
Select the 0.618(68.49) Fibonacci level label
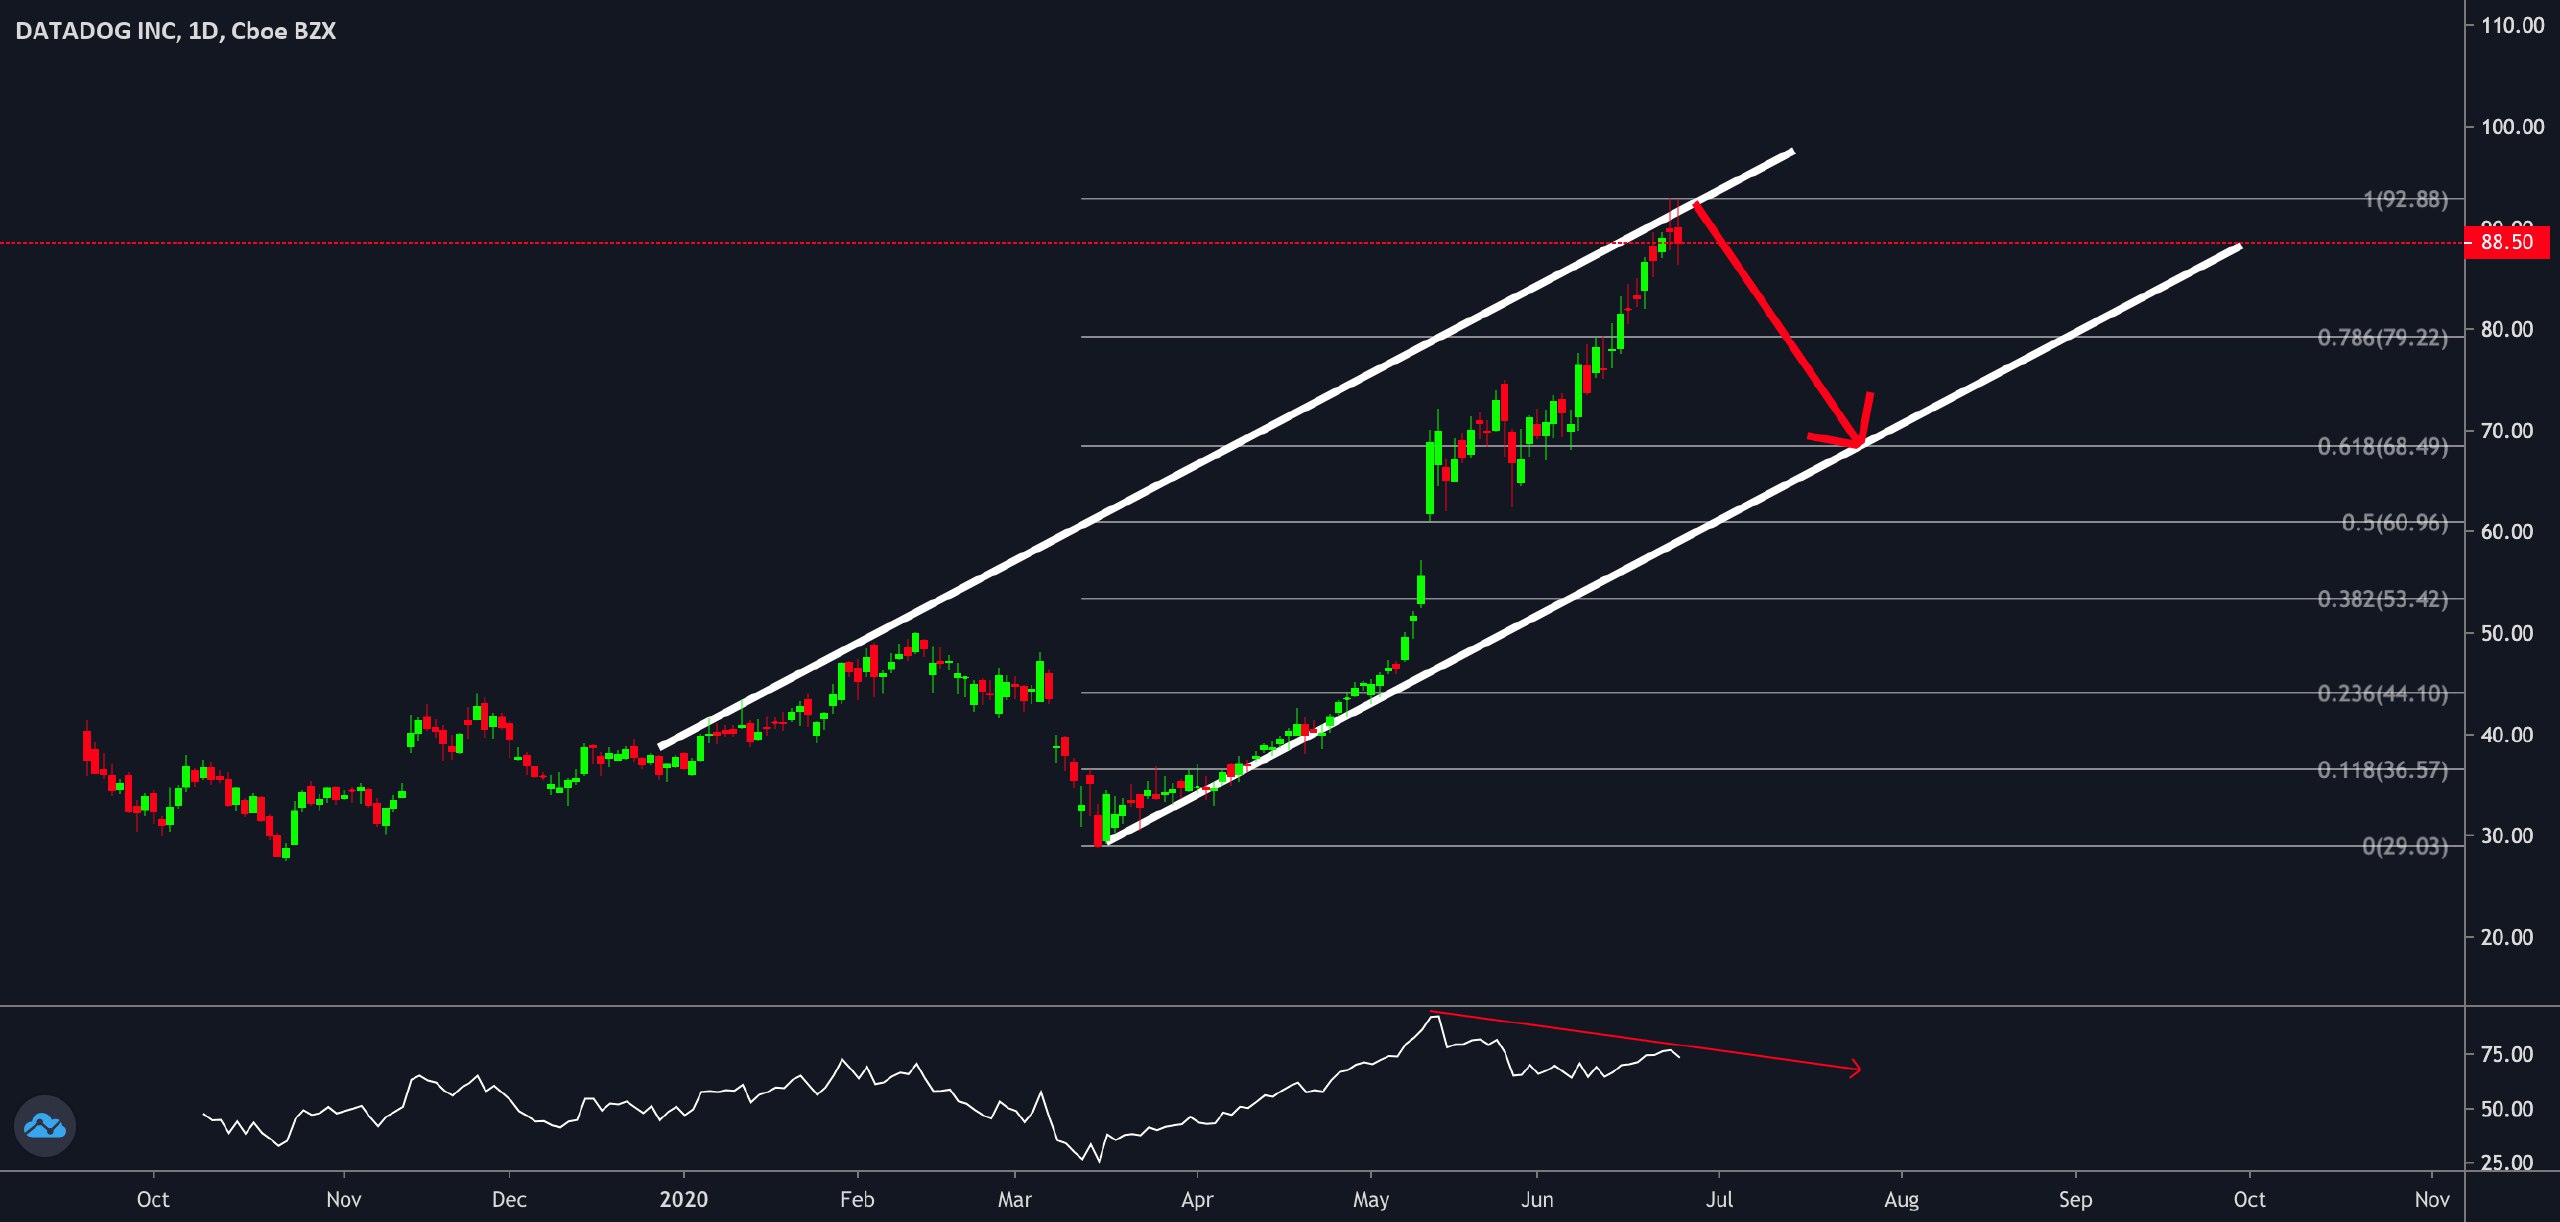(2383, 446)
